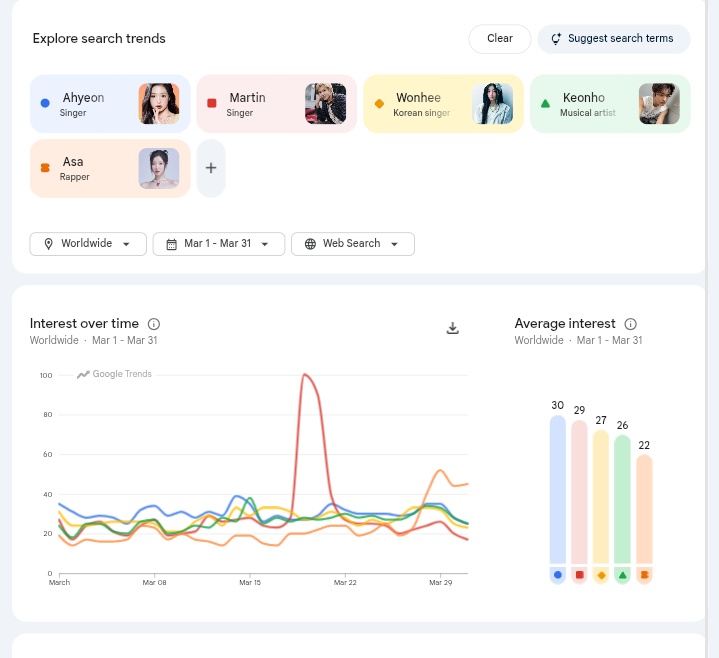
Task: Download the Interest over time chart
Action: point(452,328)
